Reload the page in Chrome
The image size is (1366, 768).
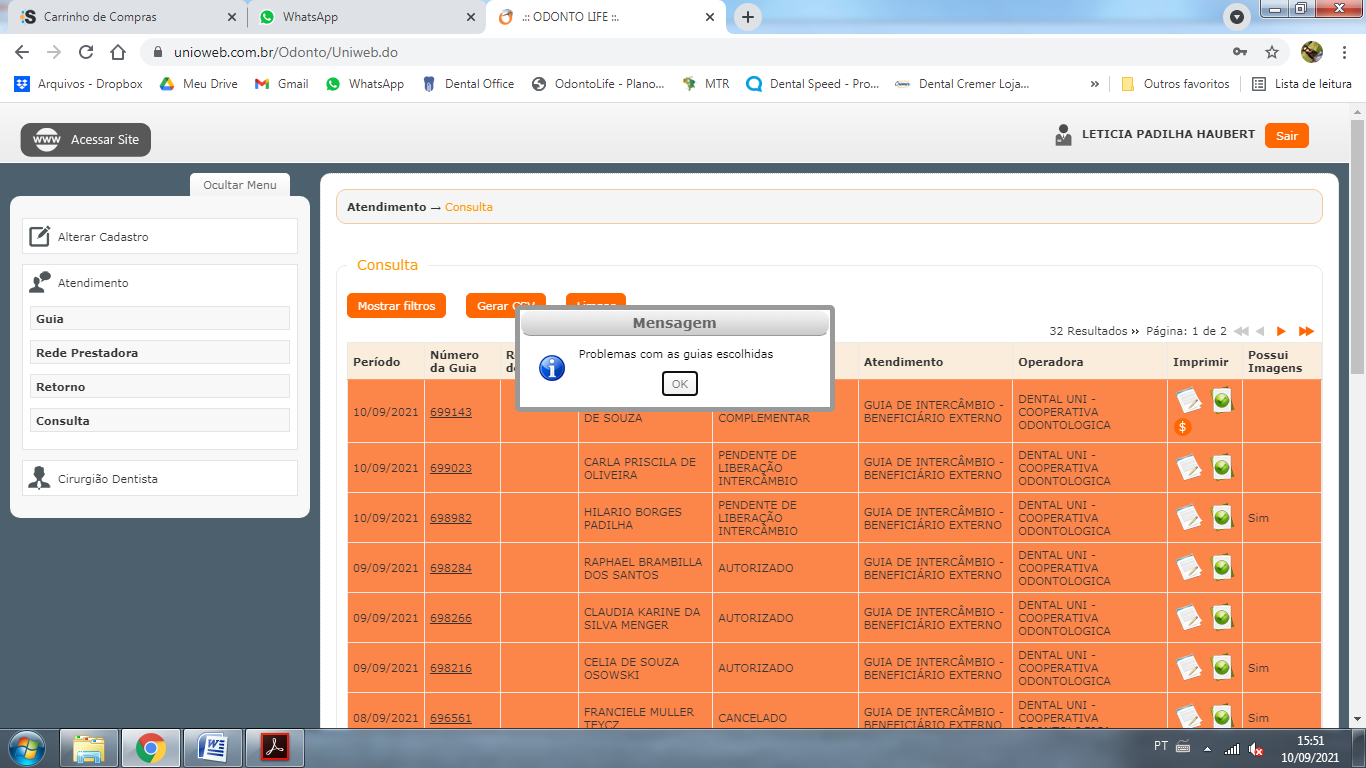click(86, 52)
